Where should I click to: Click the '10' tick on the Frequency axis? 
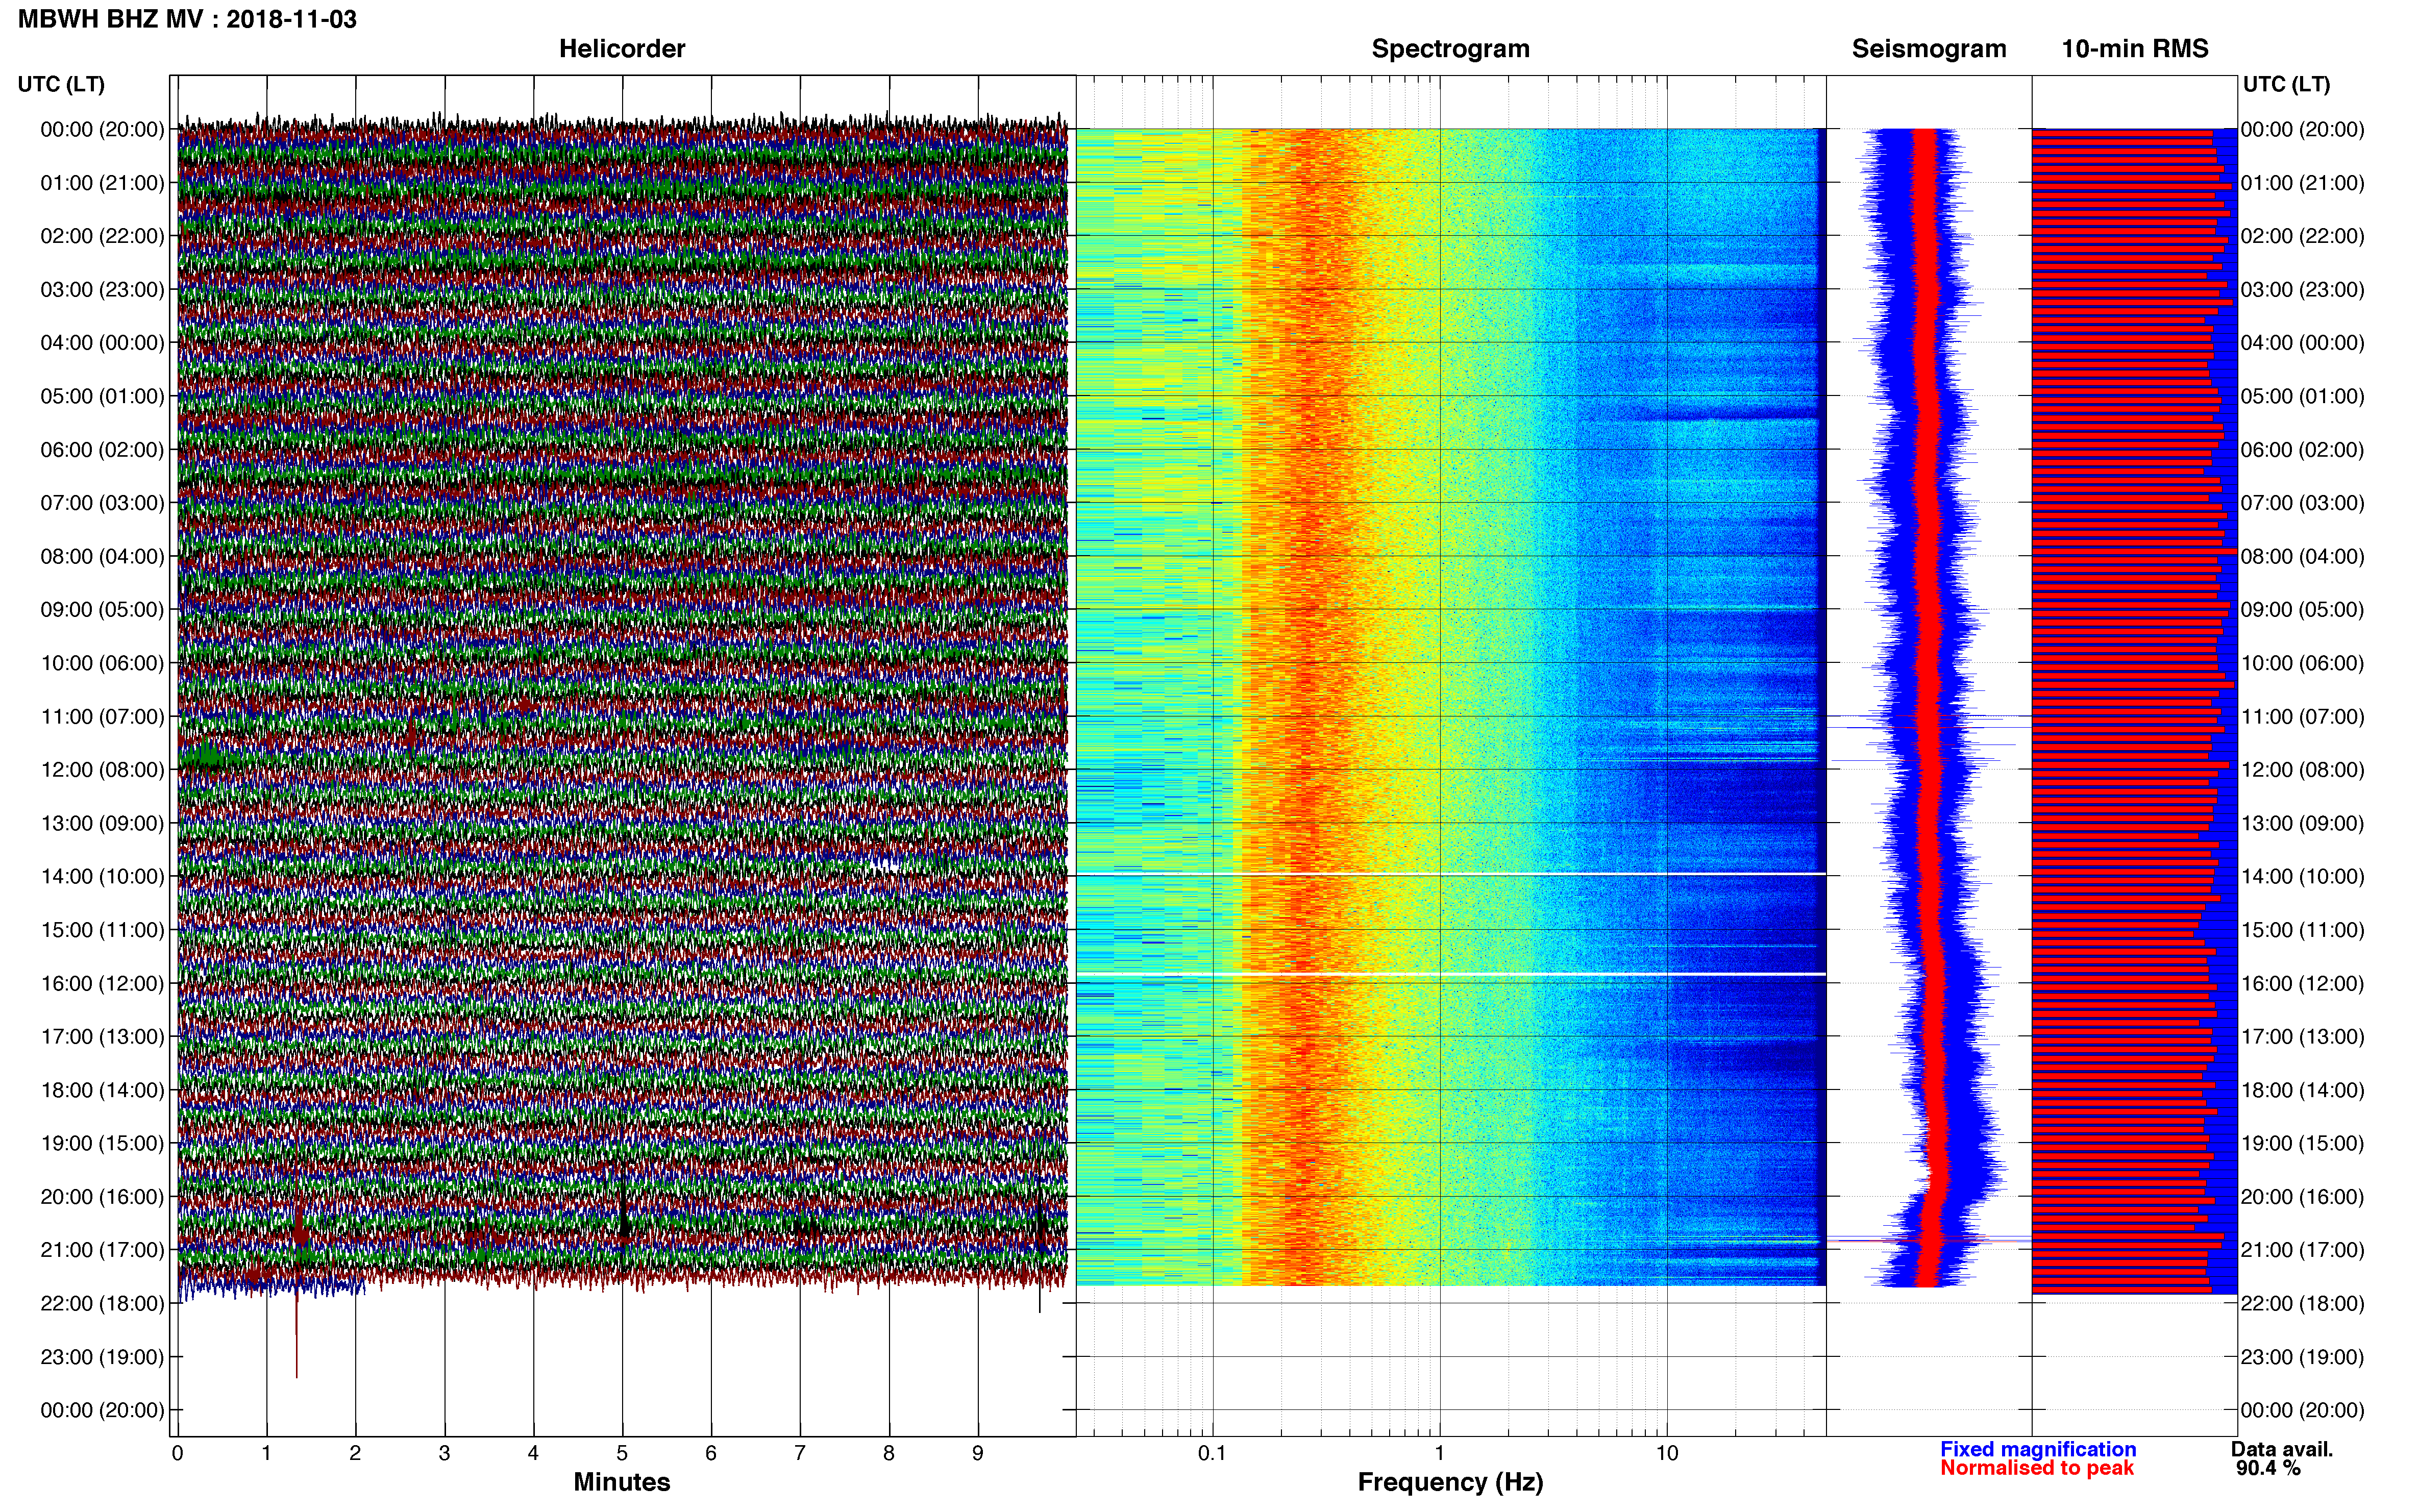pos(1667,1454)
